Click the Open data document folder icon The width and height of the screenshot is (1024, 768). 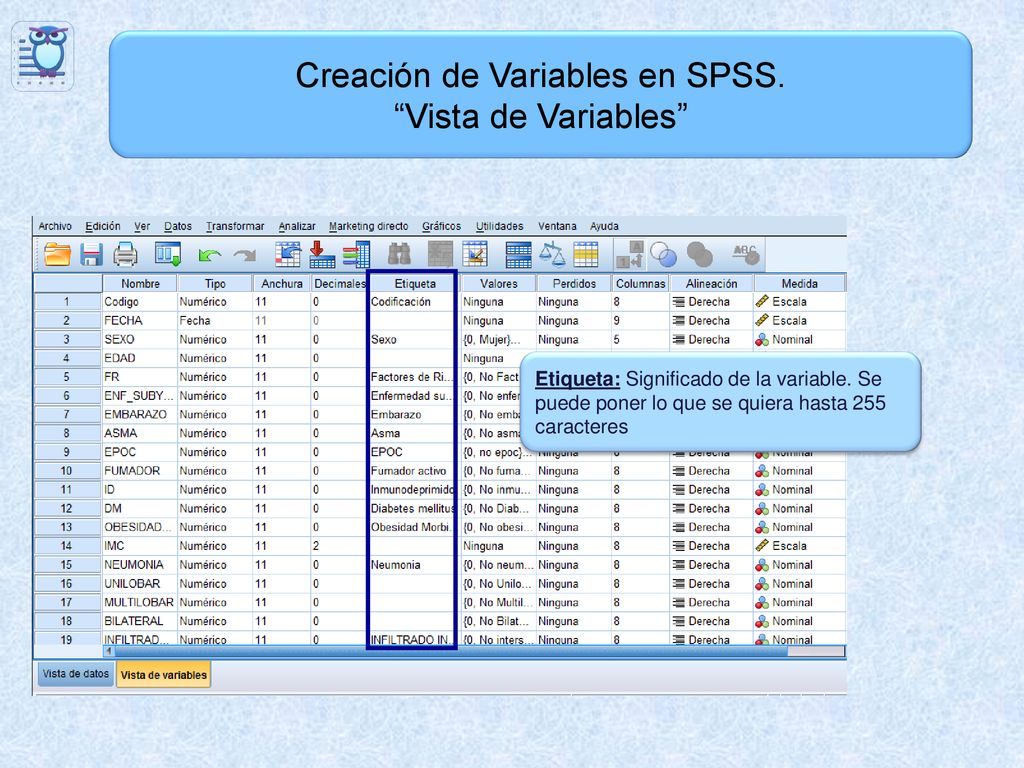point(57,255)
